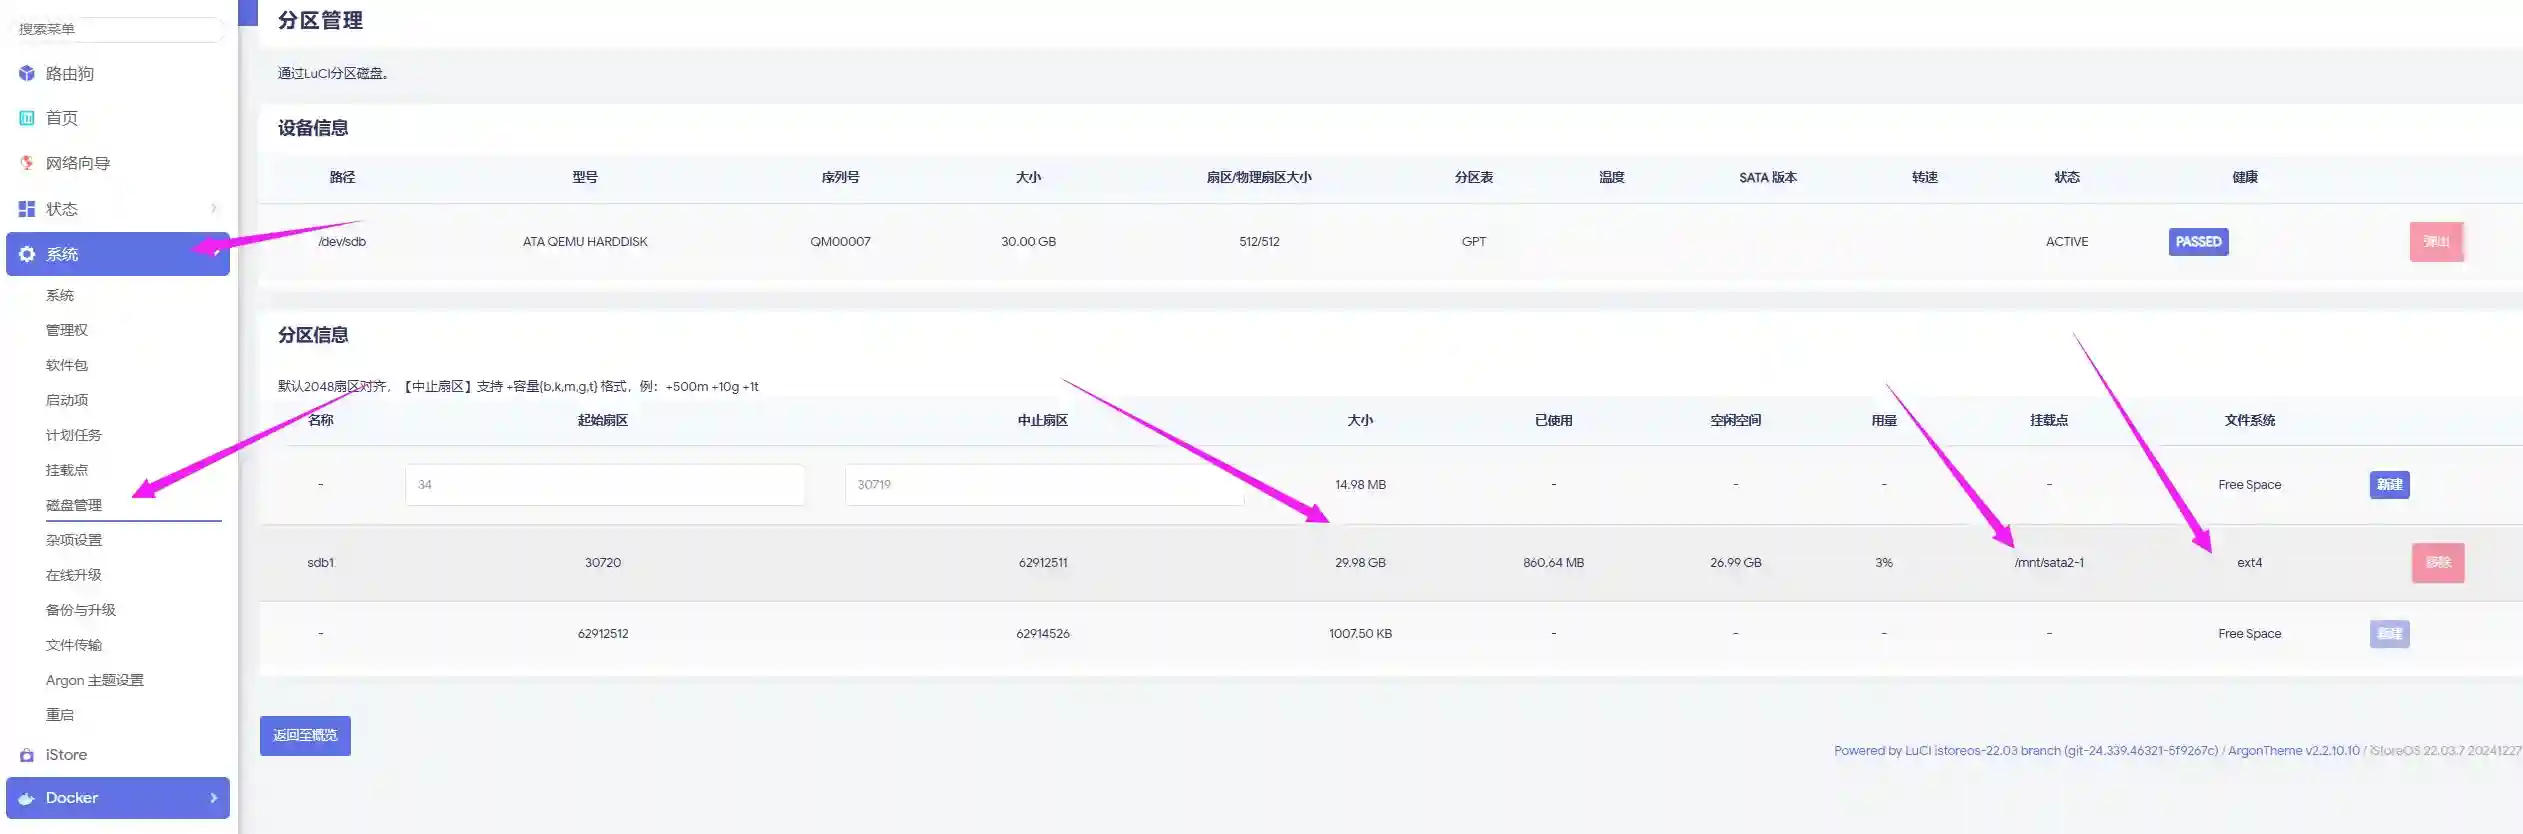Click the 状态 grid icon
The image size is (2523, 834).
click(x=27, y=209)
